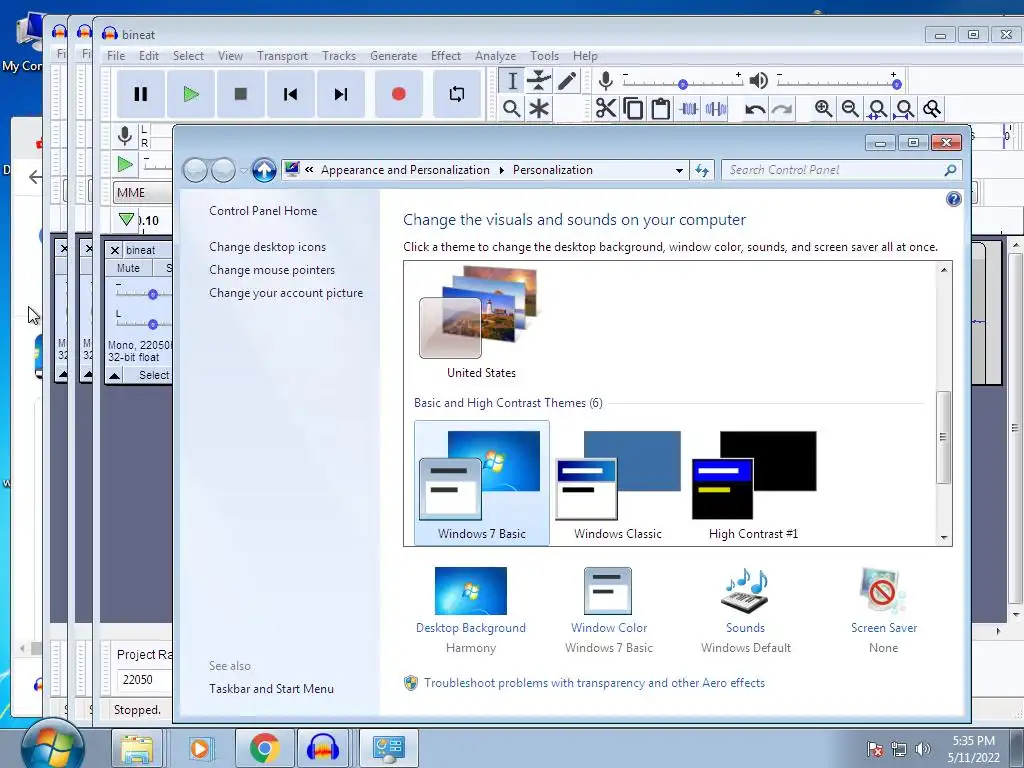Click the Project Rate 22050 field

tap(144, 680)
